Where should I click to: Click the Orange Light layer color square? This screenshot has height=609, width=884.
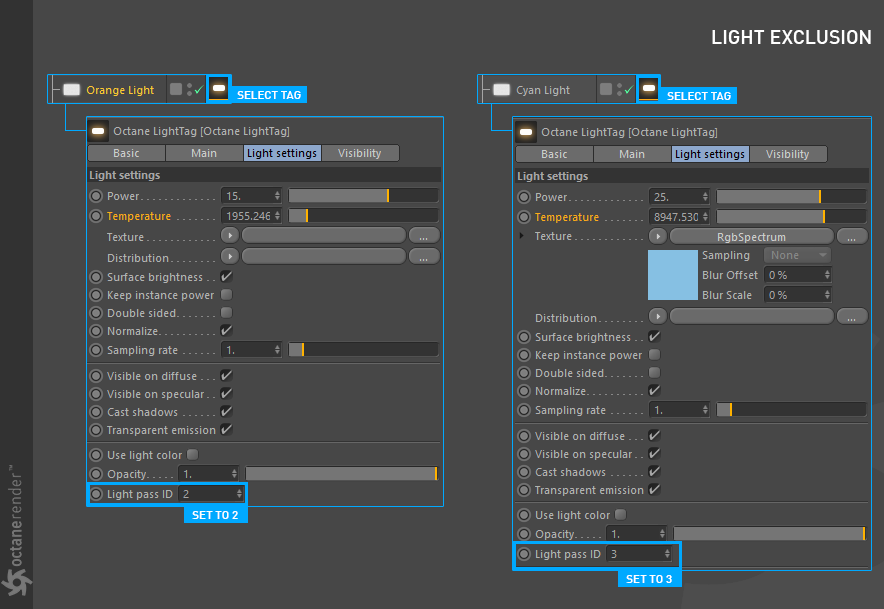(176, 90)
